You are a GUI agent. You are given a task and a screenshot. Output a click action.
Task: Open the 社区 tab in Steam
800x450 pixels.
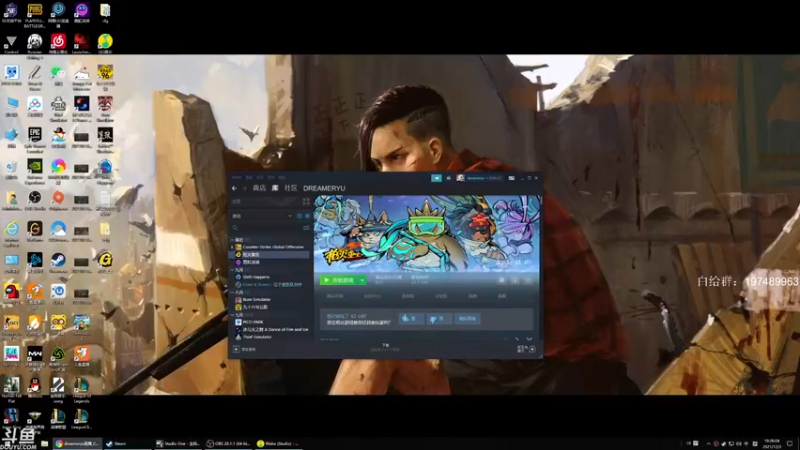291,188
